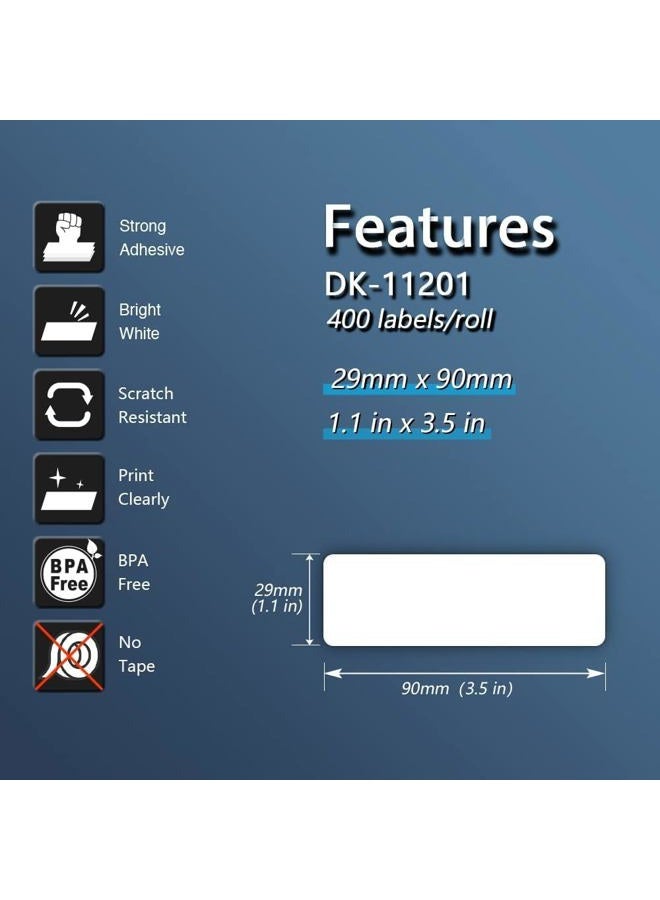
Task: Click the Strong Adhesive text label
Action: pos(152,238)
